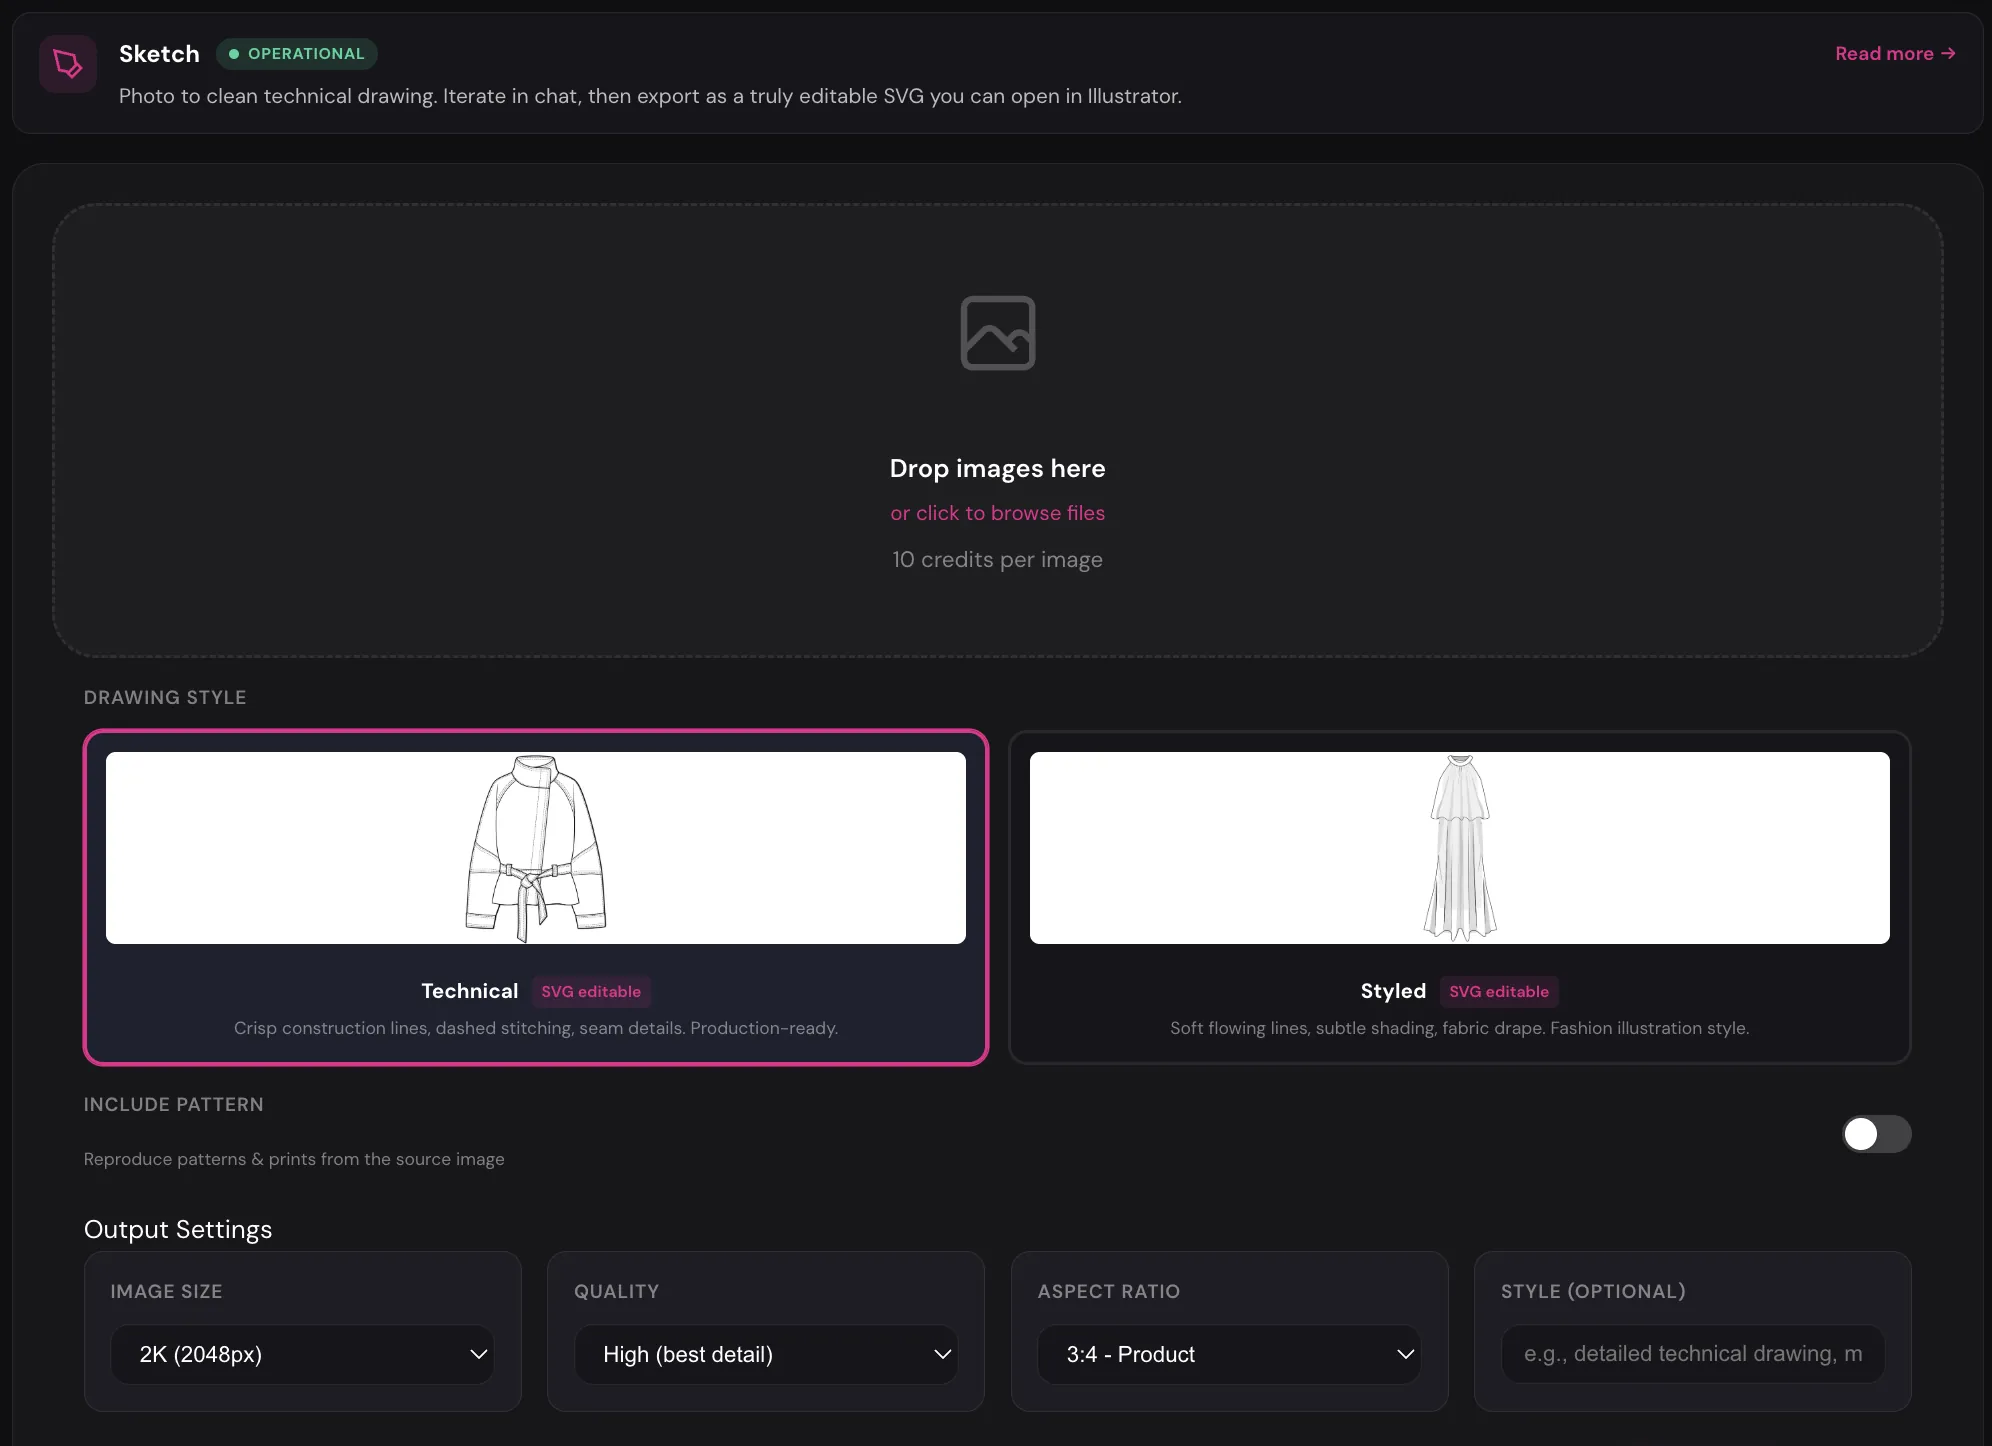
Task: Click 'Photo to clean technical drawing' description
Action: 650,96
